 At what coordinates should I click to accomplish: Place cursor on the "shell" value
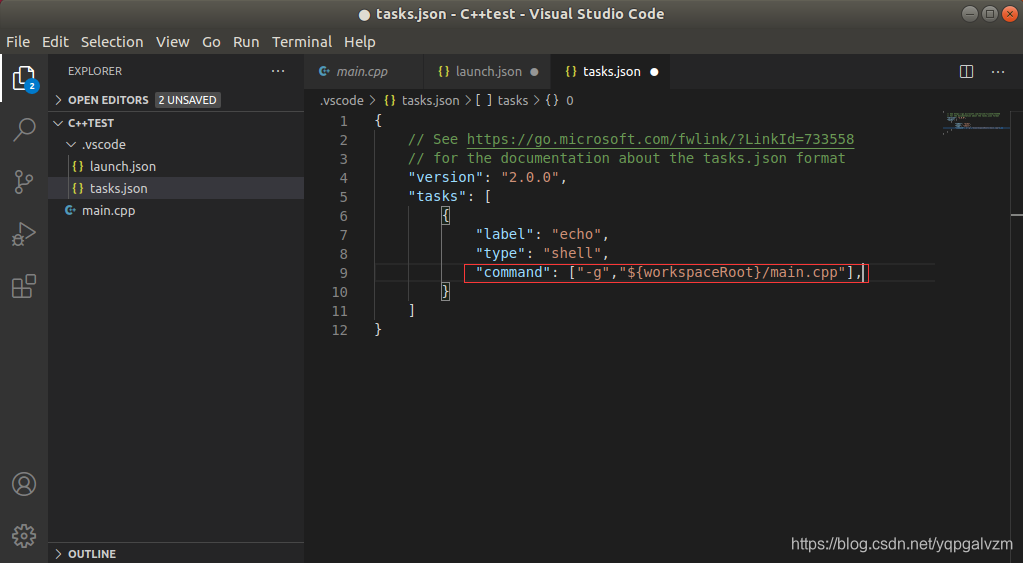(x=572, y=253)
